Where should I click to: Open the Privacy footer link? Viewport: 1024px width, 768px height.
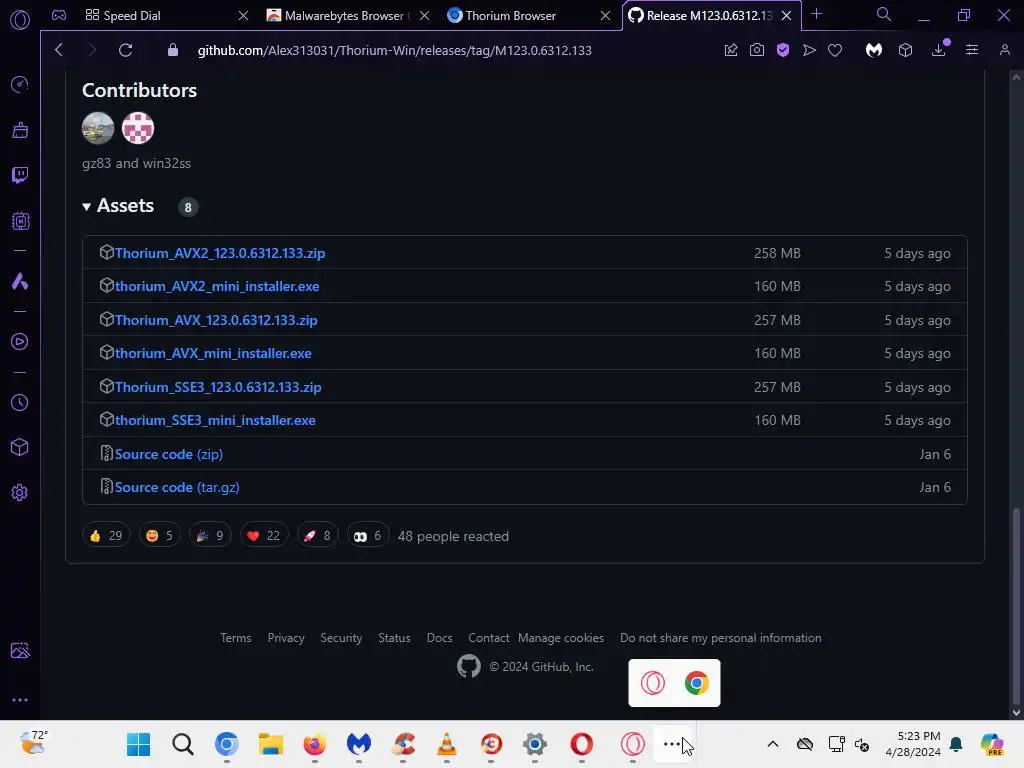pyautogui.click(x=286, y=638)
